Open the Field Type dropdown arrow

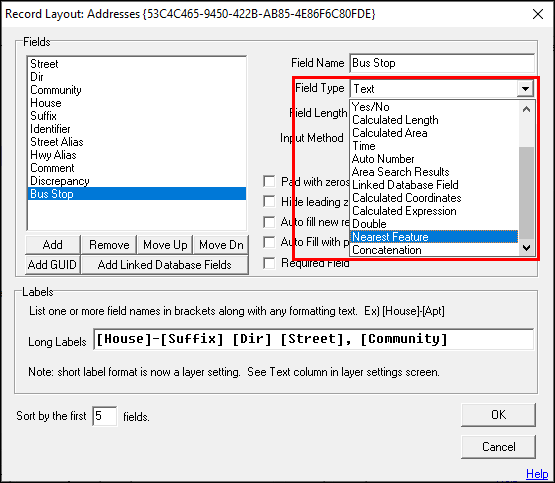click(x=525, y=88)
